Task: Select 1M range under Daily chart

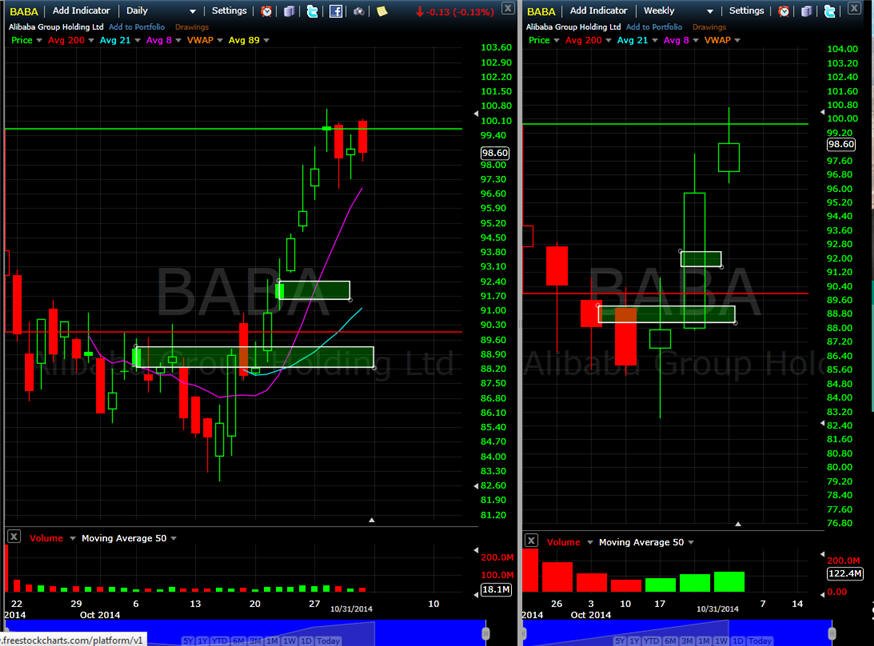Action: coord(271,640)
